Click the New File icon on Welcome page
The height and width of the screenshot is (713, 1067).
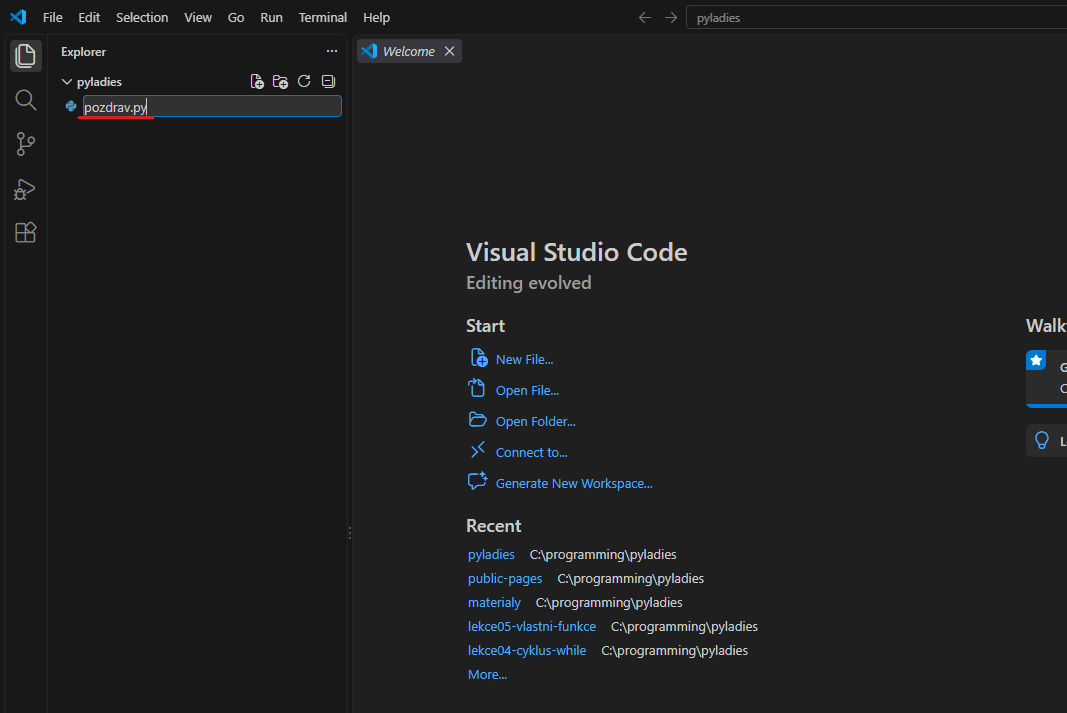[x=478, y=357]
